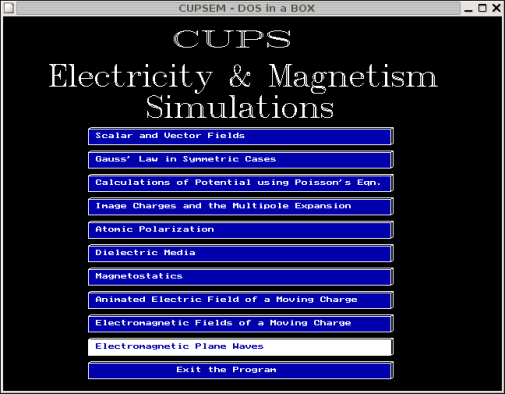Select Electromagnetic Fields of a Moving Charge
This screenshot has width=505, height=394.
coord(241,323)
